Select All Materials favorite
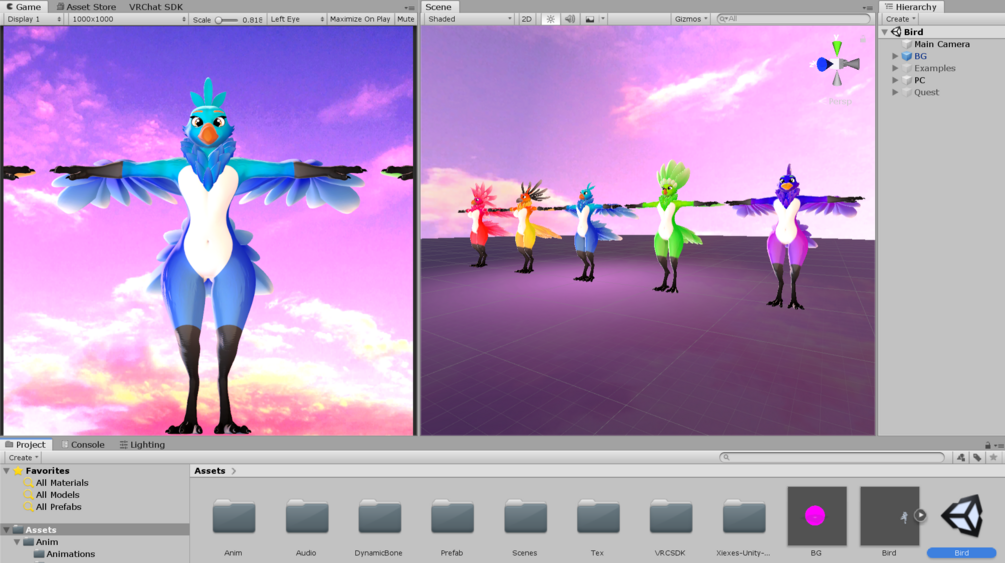Viewport: 1005px width, 563px height. (62, 483)
